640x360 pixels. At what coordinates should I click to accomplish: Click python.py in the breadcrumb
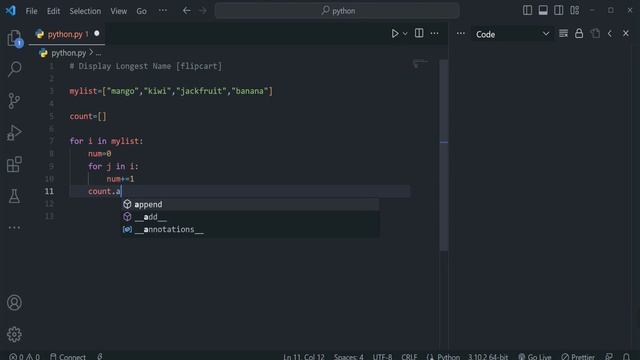[68, 53]
